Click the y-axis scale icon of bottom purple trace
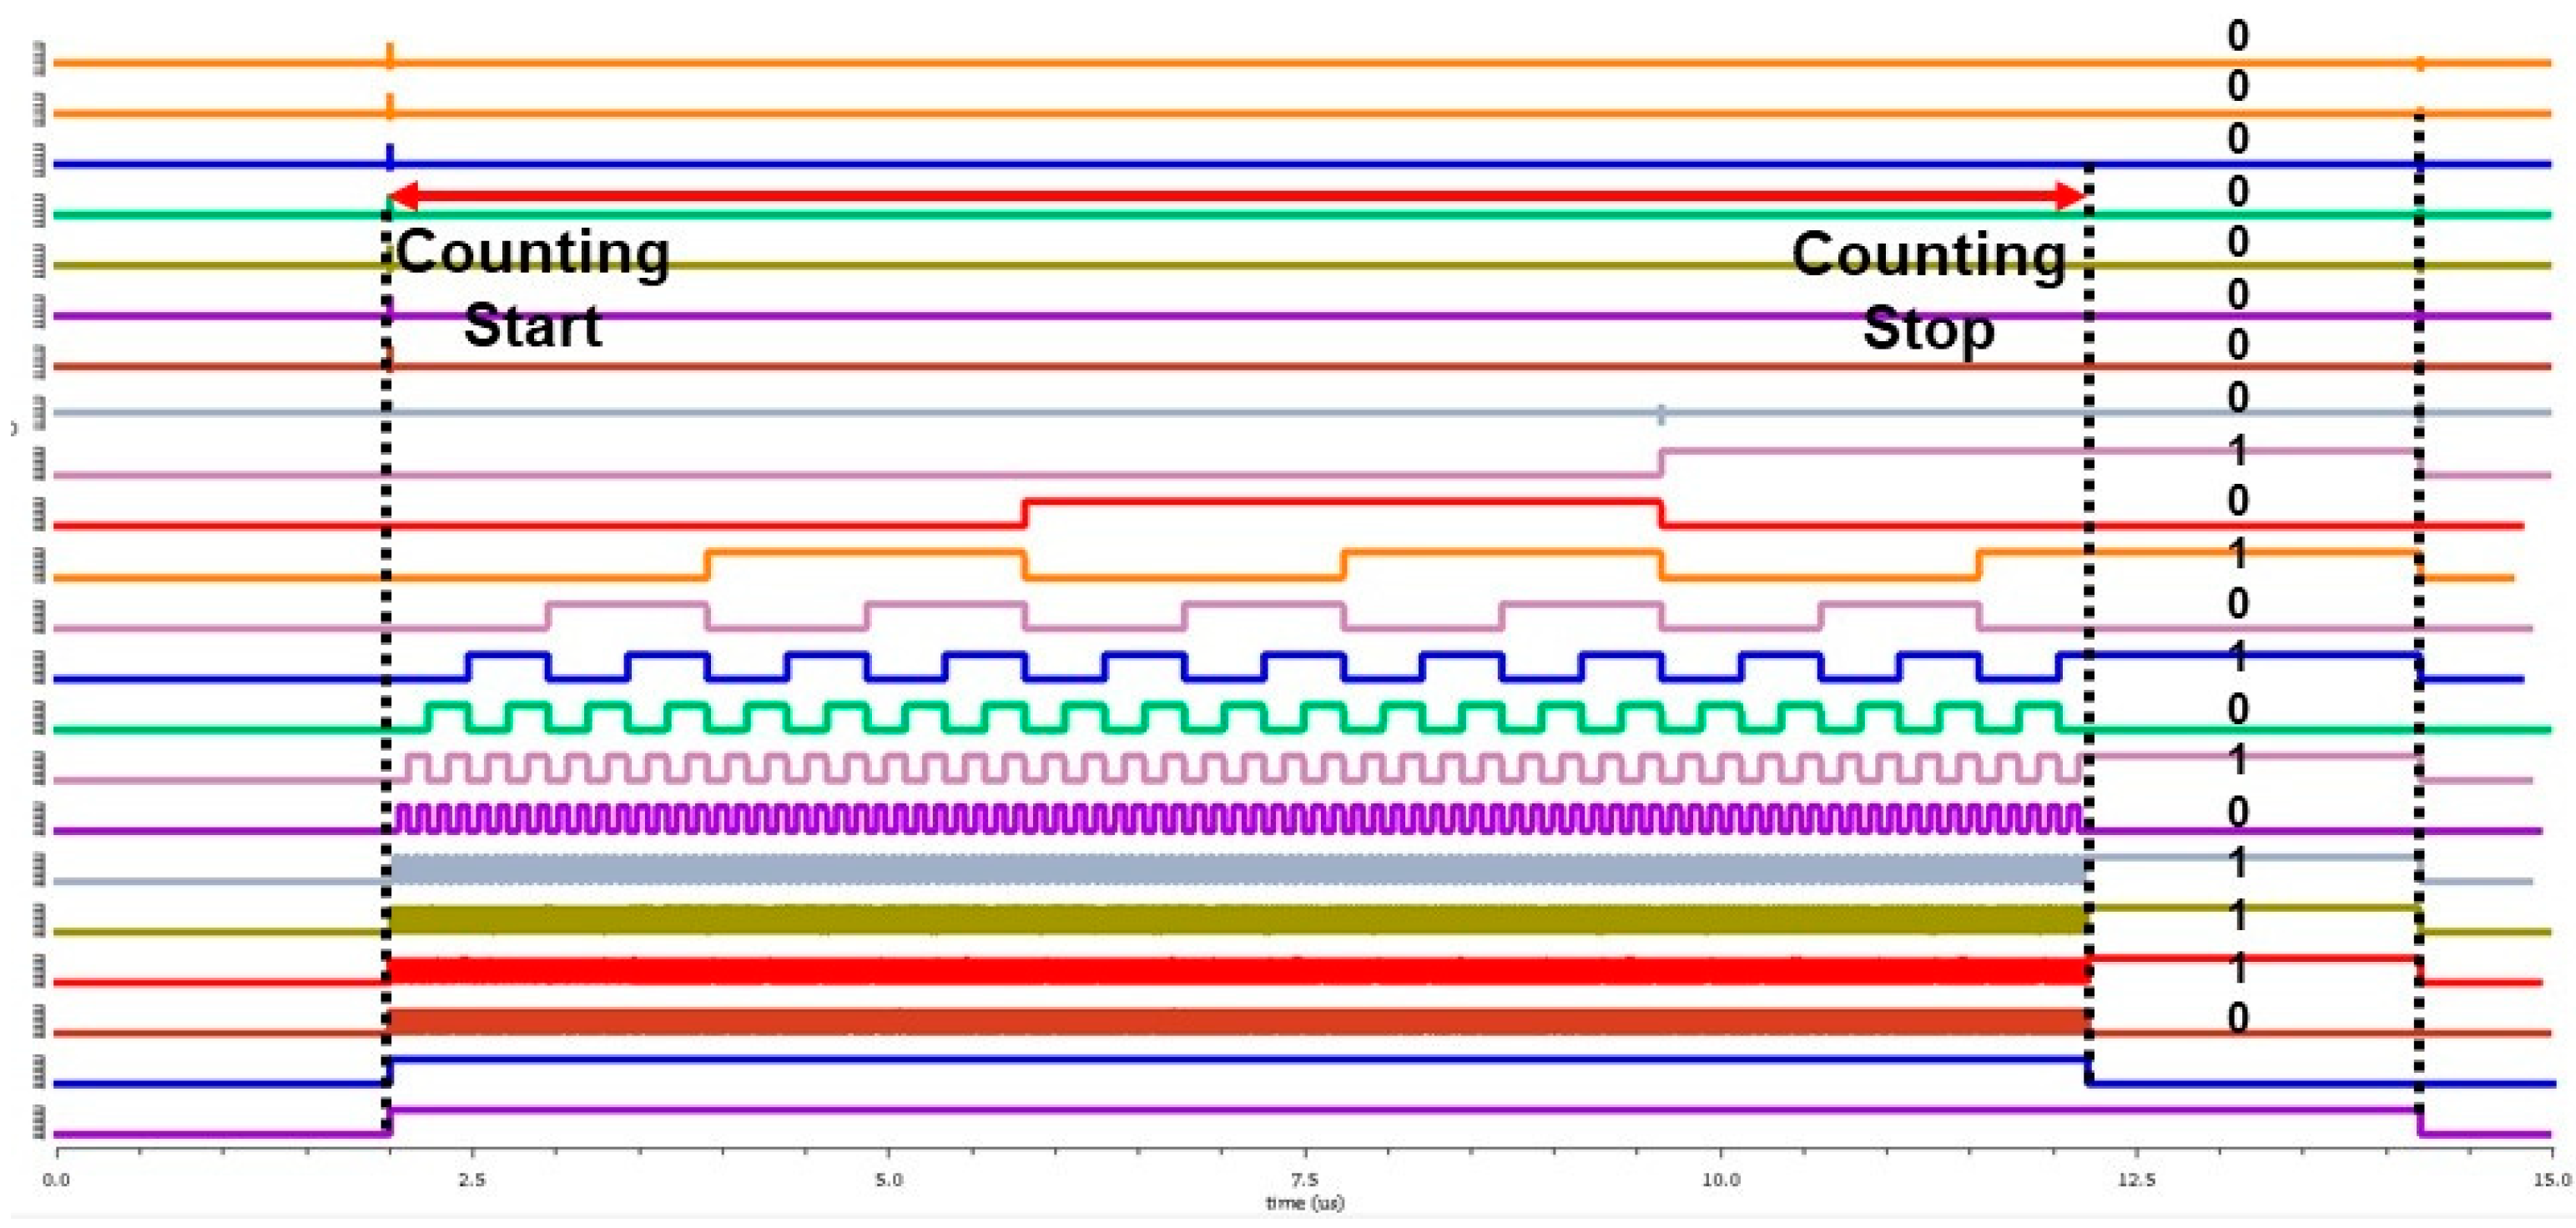The width and height of the screenshot is (2576, 1228). [x=39, y=1124]
